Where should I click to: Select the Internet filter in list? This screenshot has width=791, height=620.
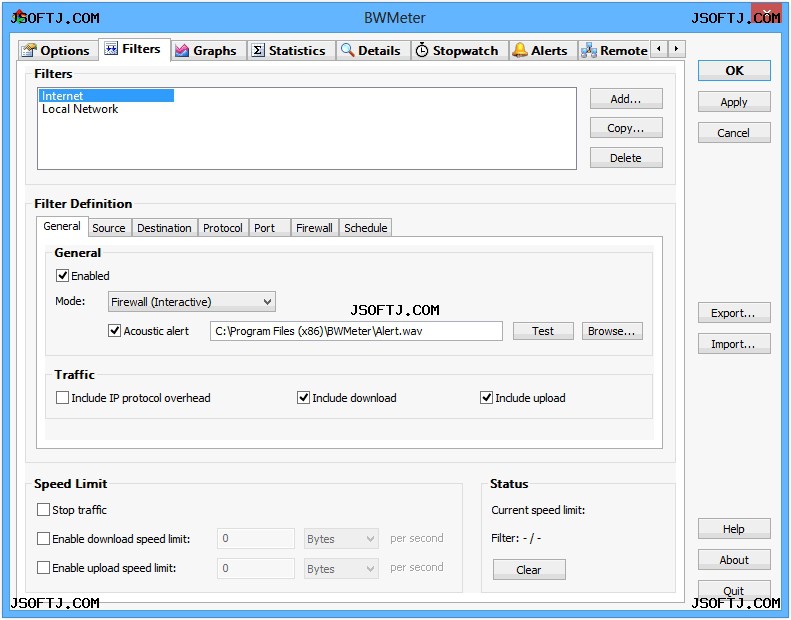point(106,96)
